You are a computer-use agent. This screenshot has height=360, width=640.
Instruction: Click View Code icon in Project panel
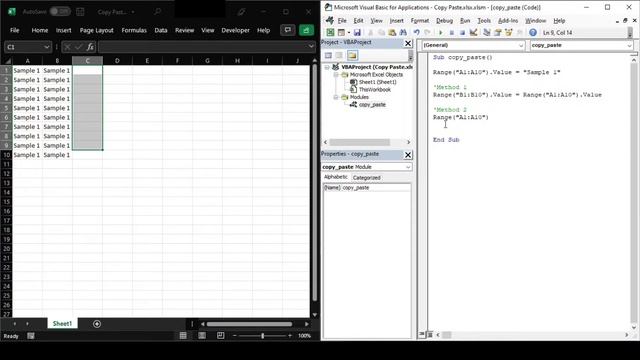(328, 55)
